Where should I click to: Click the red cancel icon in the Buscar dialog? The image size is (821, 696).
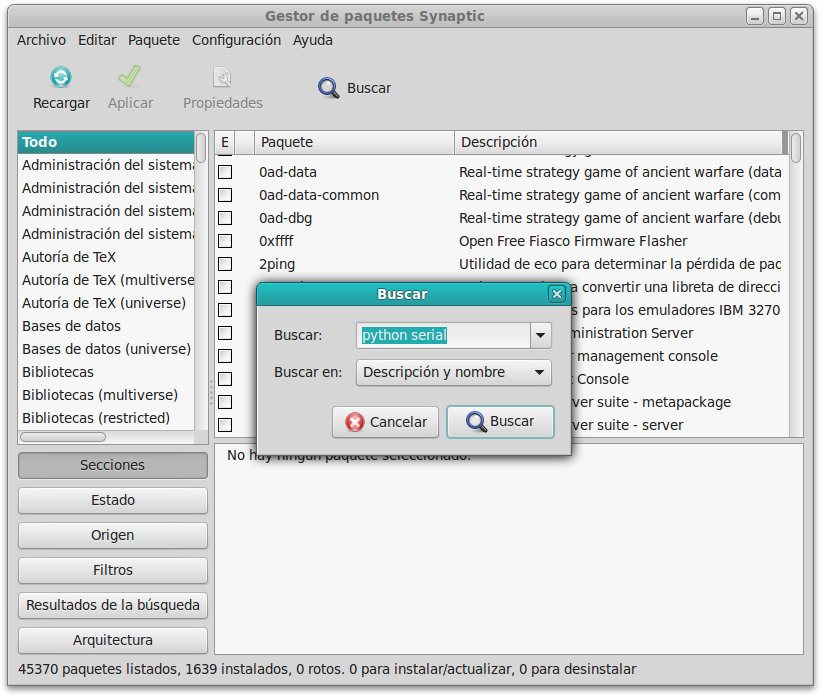[357, 422]
